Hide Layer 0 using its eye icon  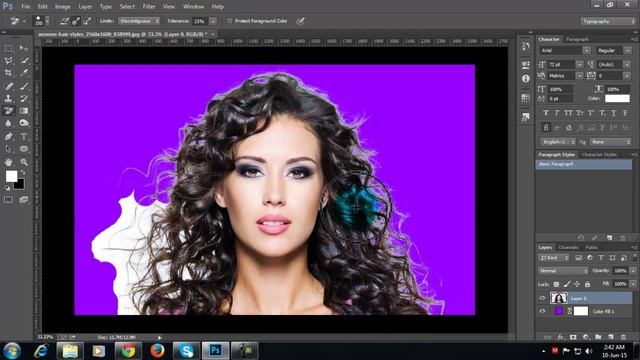point(542,298)
